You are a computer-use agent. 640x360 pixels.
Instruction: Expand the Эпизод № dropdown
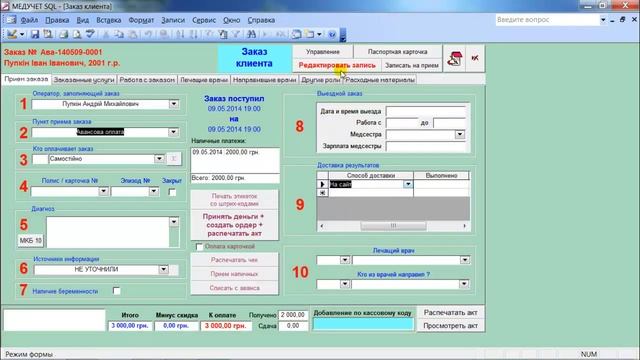pos(153,191)
